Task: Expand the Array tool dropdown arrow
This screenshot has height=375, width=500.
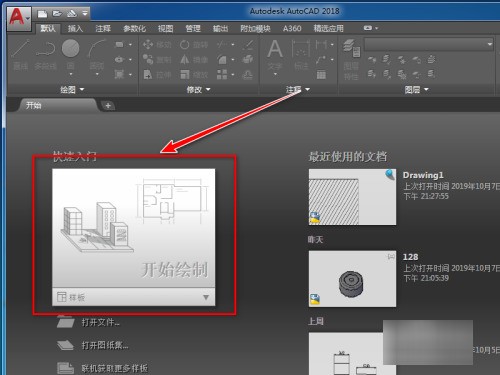Action: click(233, 75)
